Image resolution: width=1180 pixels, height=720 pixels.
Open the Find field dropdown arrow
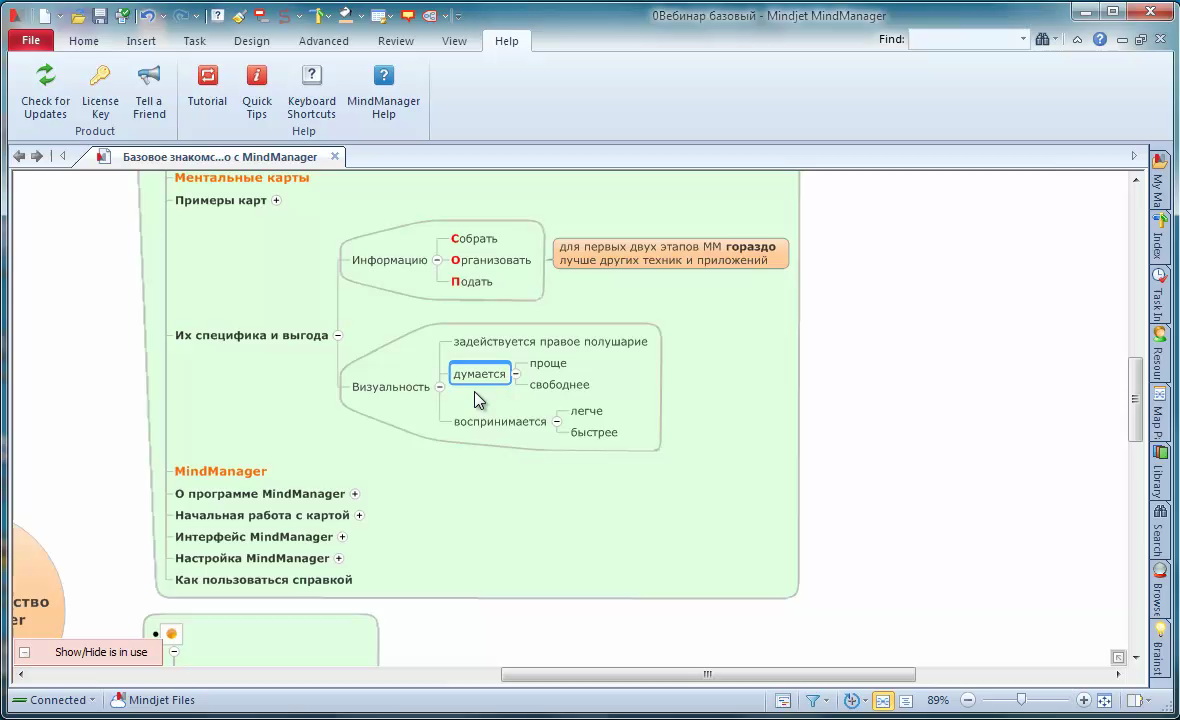(x=1023, y=39)
